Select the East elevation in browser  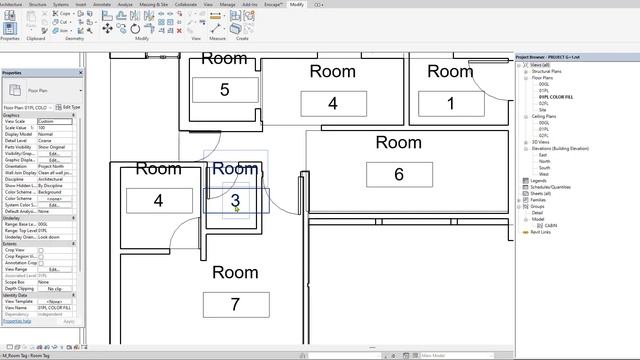click(x=543, y=155)
